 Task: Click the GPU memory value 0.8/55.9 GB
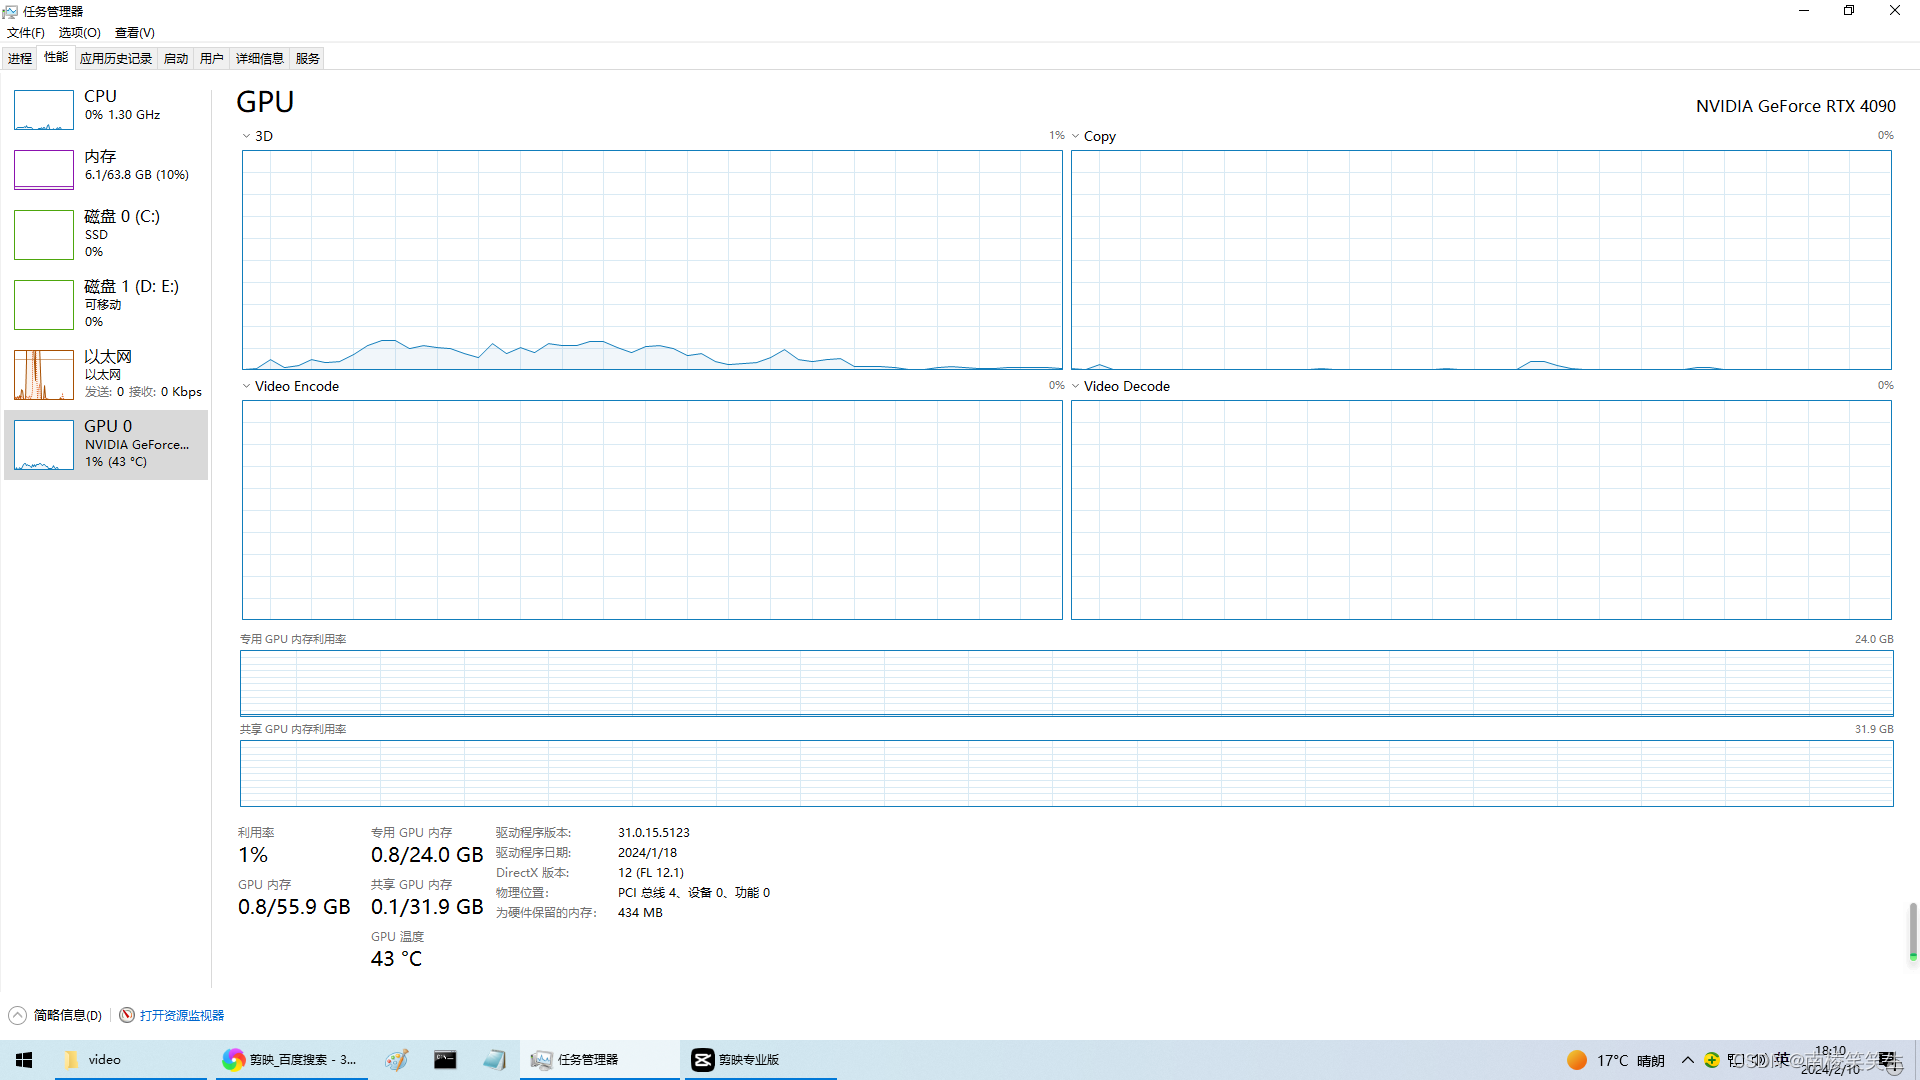[294, 907]
